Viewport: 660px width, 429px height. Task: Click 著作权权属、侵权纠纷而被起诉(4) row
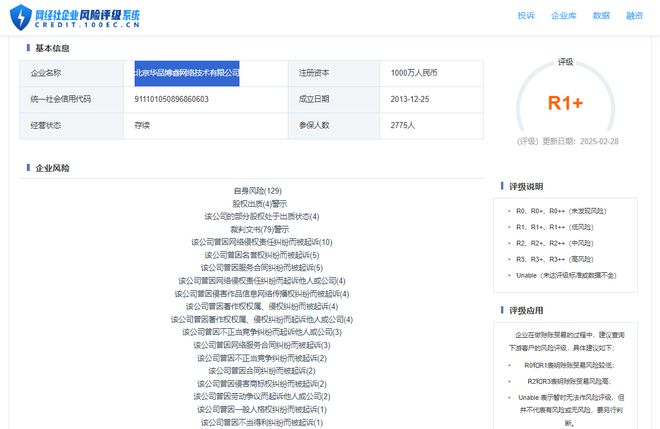(x=262, y=306)
